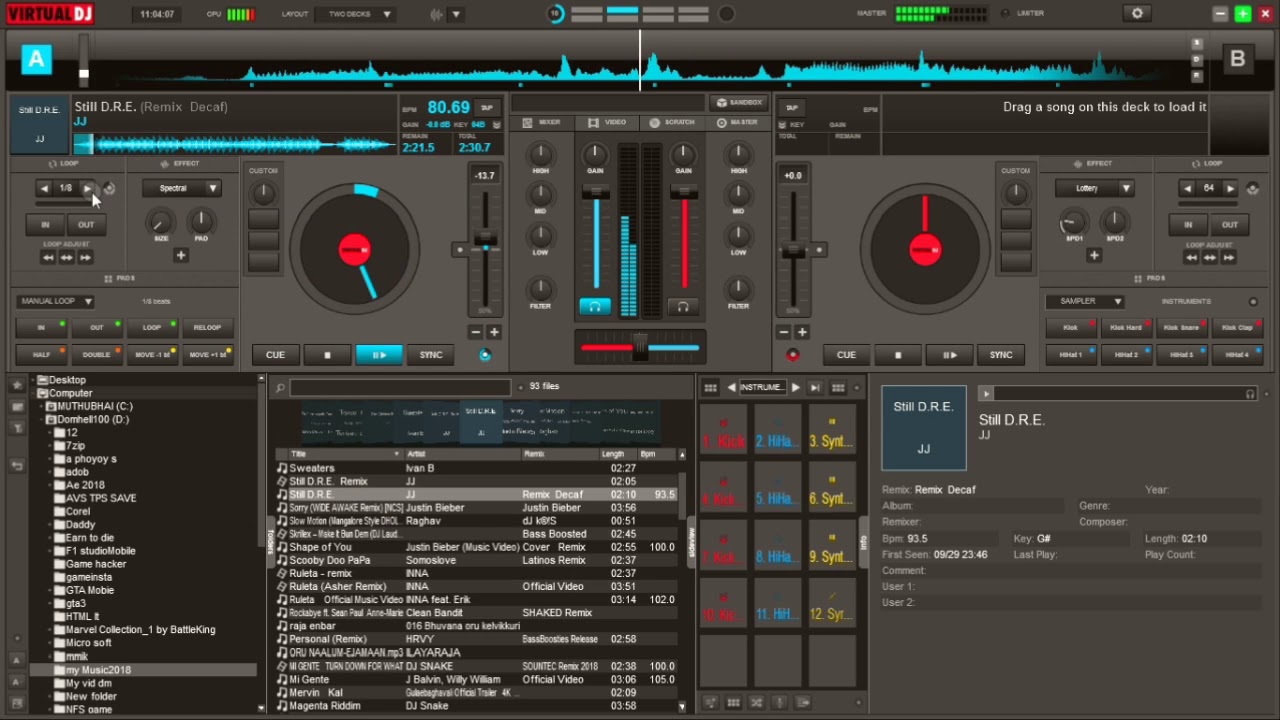
Task: Click deck A pitch plus button
Action: click(494, 332)
